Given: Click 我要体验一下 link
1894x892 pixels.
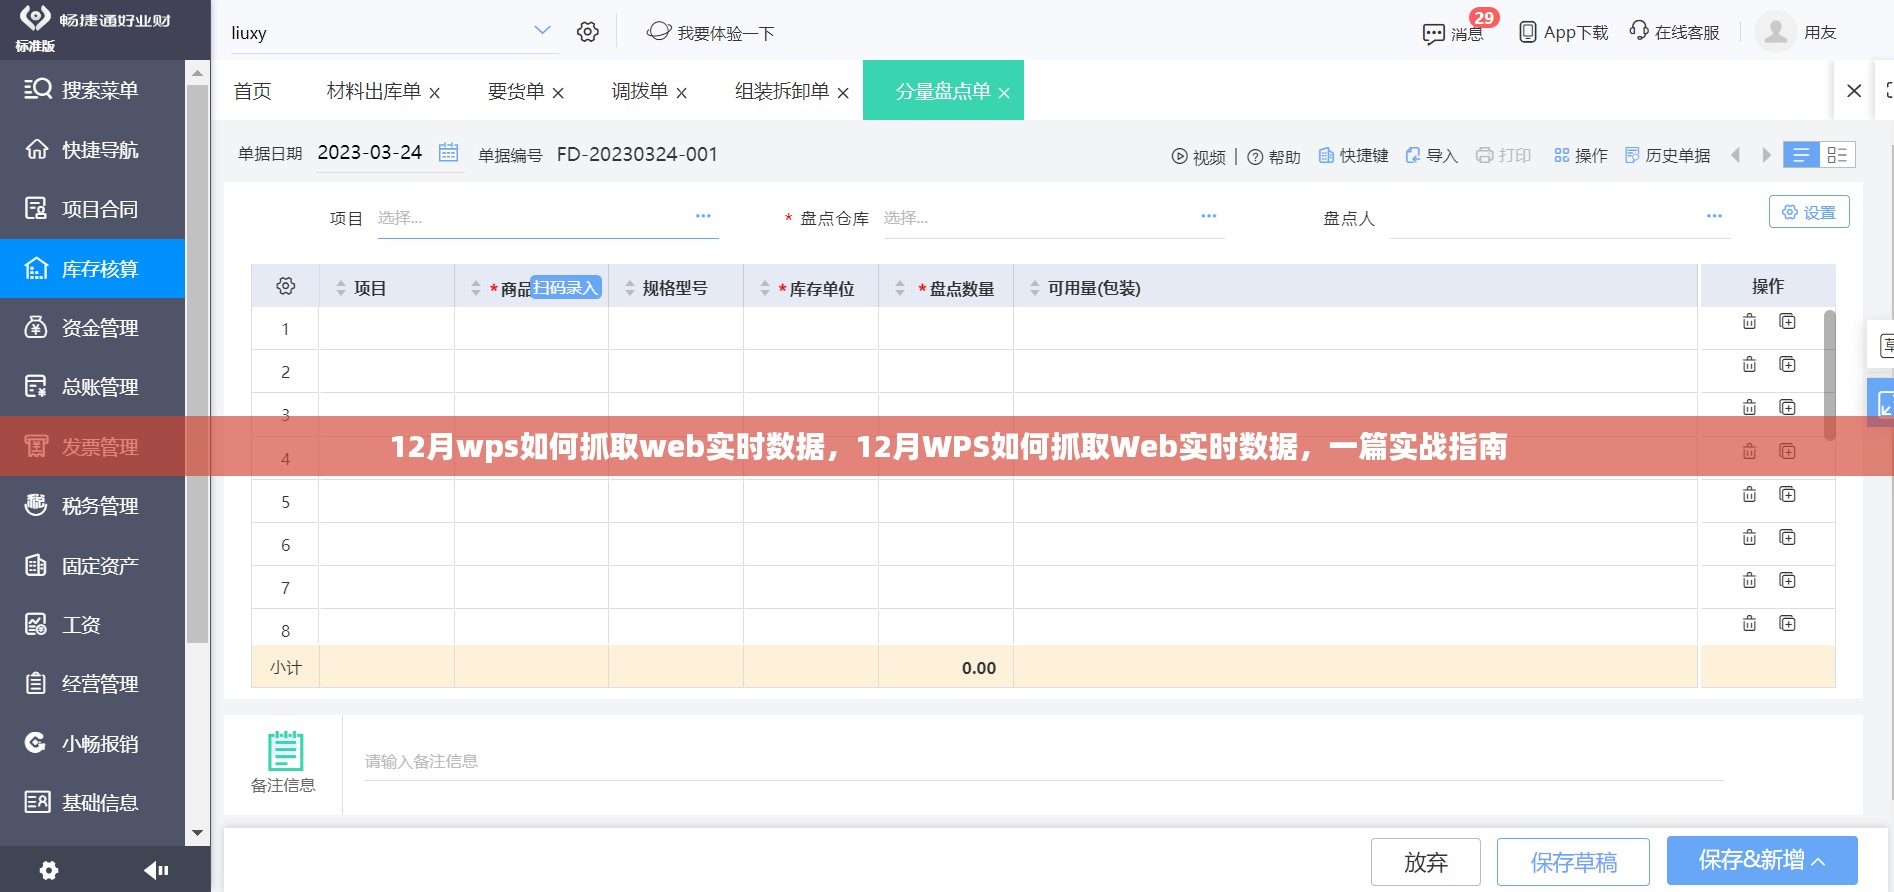Looking at the screenshot, I should [x=711, y=32].
